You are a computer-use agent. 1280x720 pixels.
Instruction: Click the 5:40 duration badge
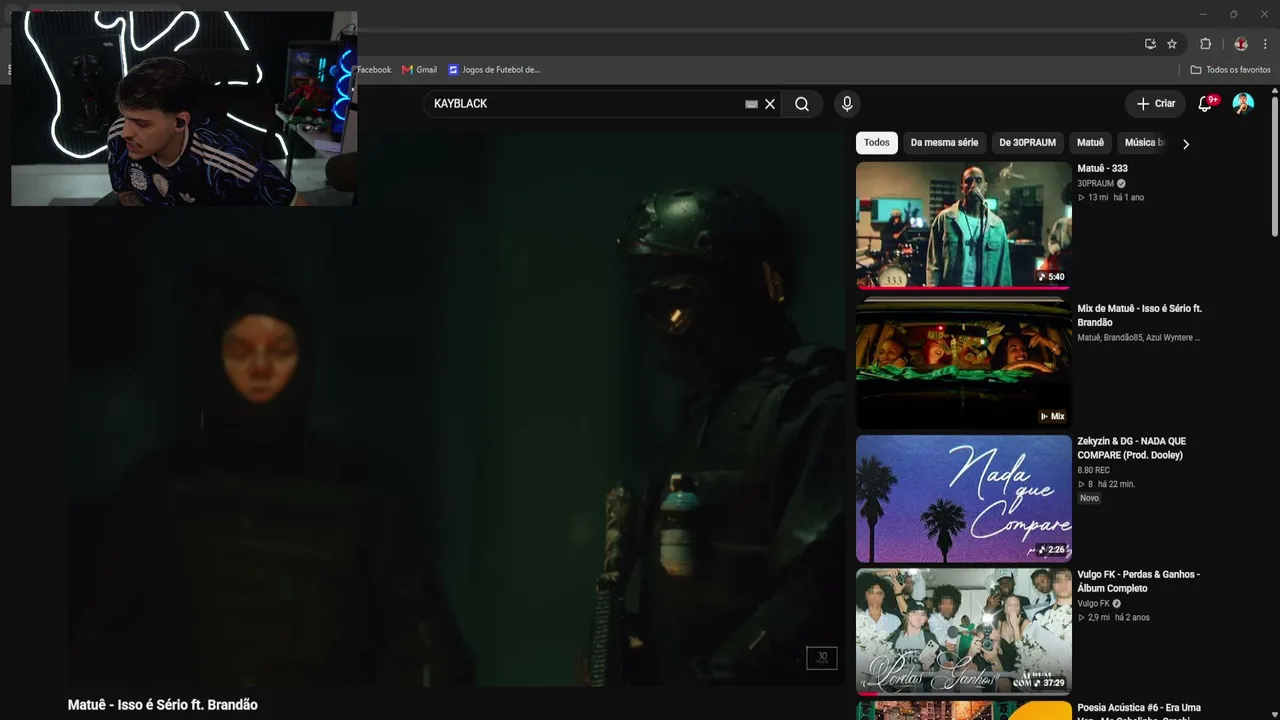point(1051,277)
